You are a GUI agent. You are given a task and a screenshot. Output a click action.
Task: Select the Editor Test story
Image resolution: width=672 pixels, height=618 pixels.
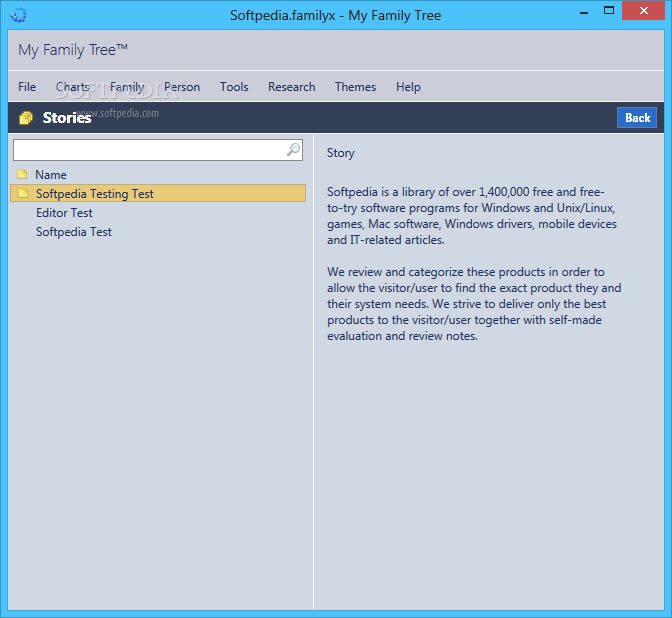point(64,213)
